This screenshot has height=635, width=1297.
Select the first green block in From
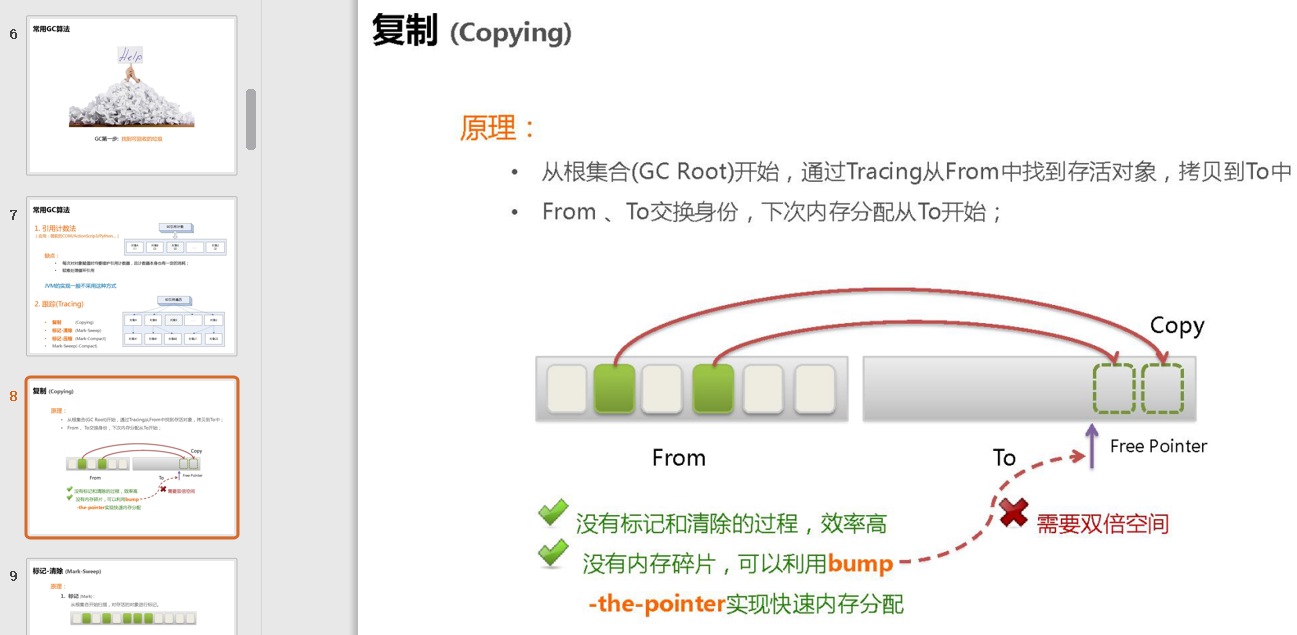click(615, 389)
